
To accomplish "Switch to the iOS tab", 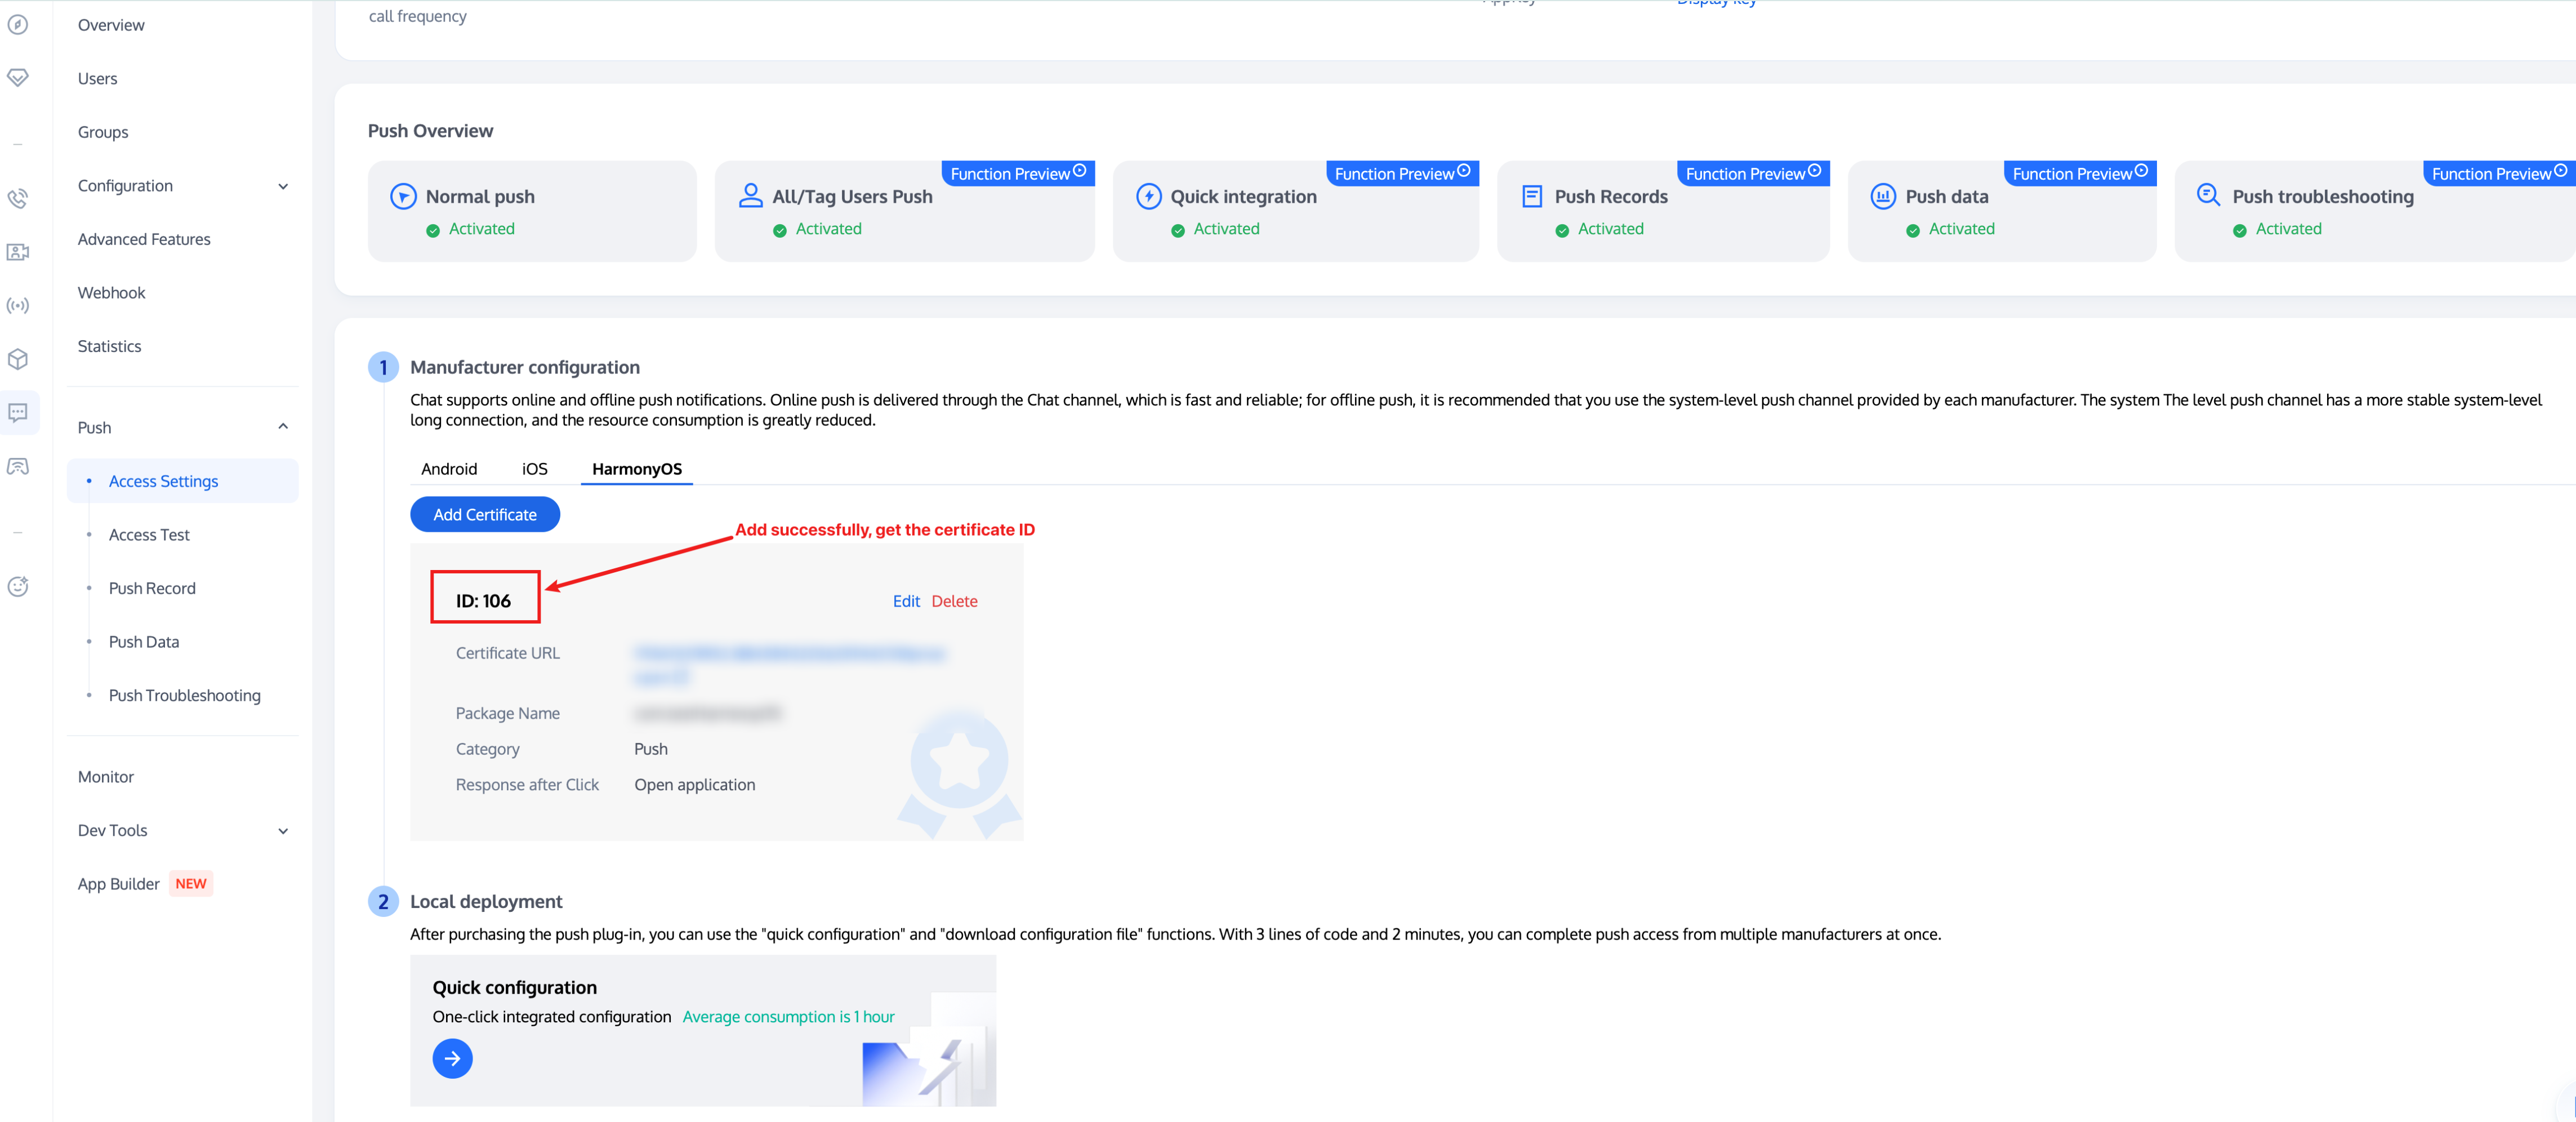I will tap(534, 469).
